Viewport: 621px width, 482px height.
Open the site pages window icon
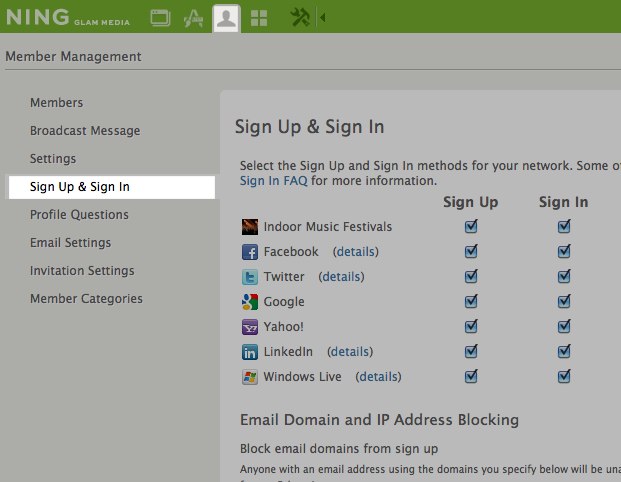point(160,18)
